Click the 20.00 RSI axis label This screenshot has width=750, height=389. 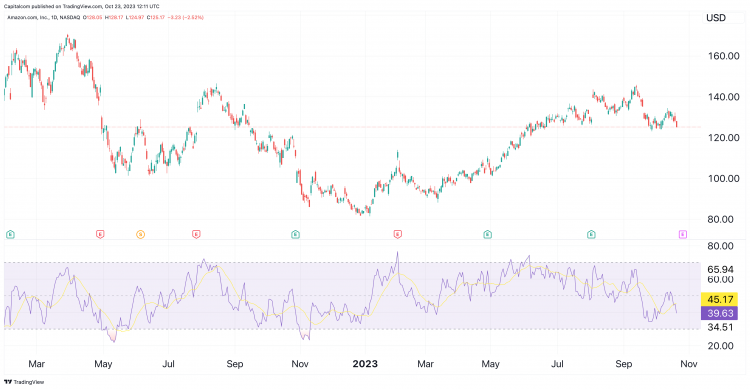point(720,345)
